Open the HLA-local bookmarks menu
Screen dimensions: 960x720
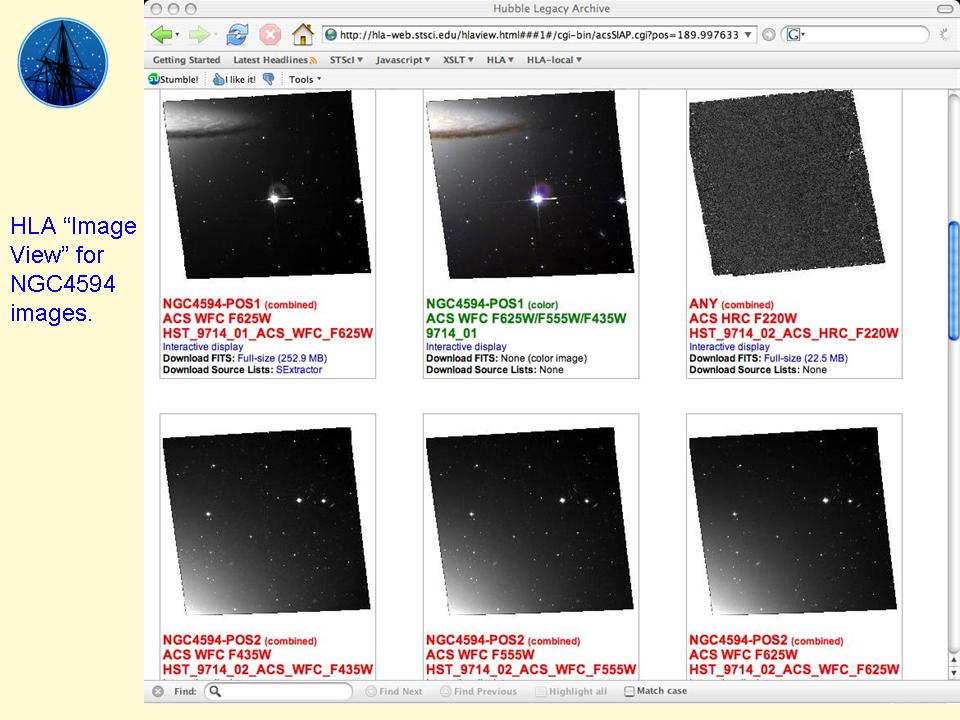click(554, 60)
